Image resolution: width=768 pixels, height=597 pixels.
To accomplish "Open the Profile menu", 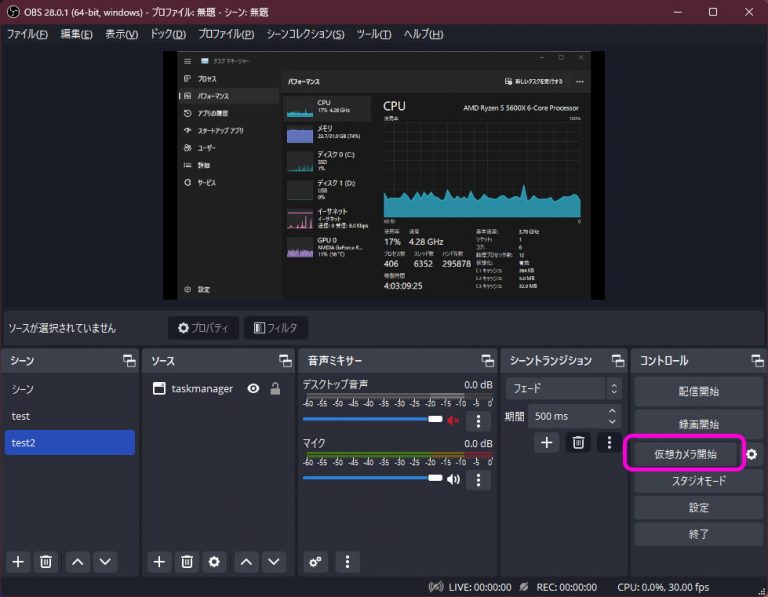I will coord(226,34).
